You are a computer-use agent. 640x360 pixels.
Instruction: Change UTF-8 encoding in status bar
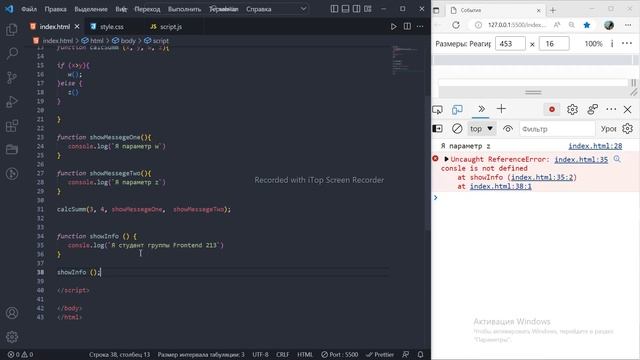pos(260,355)
